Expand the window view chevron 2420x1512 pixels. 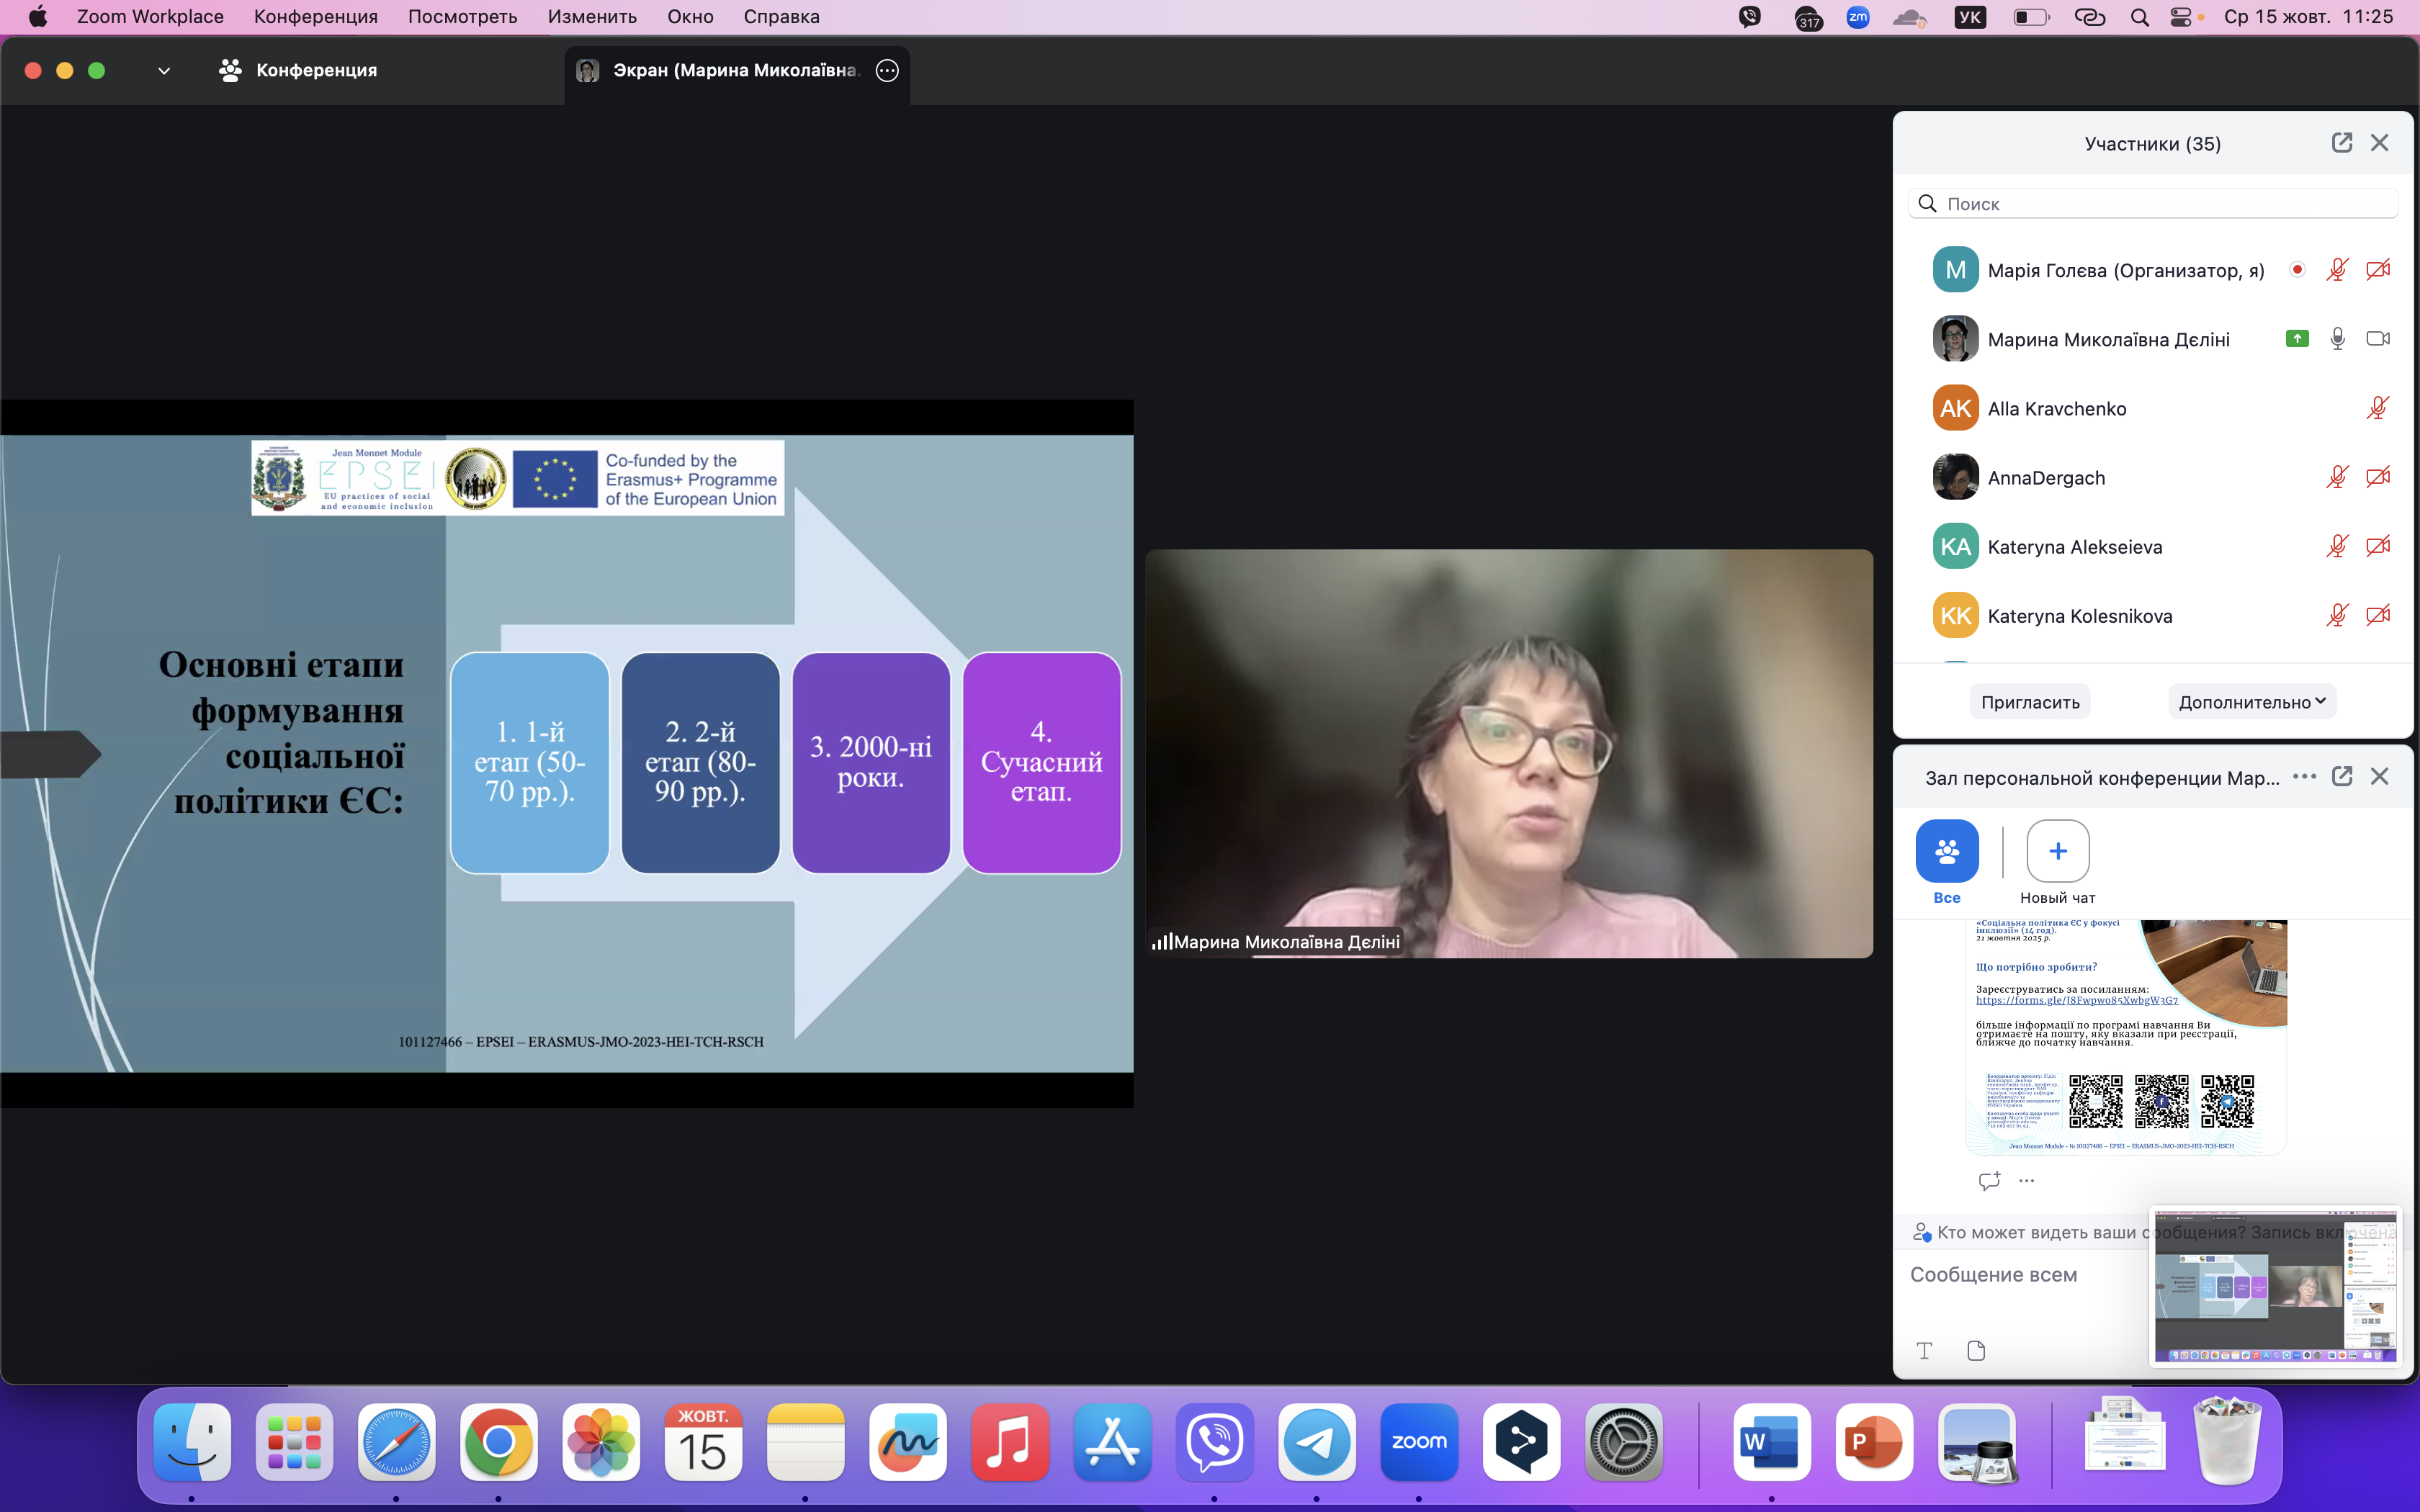[164, 71]
